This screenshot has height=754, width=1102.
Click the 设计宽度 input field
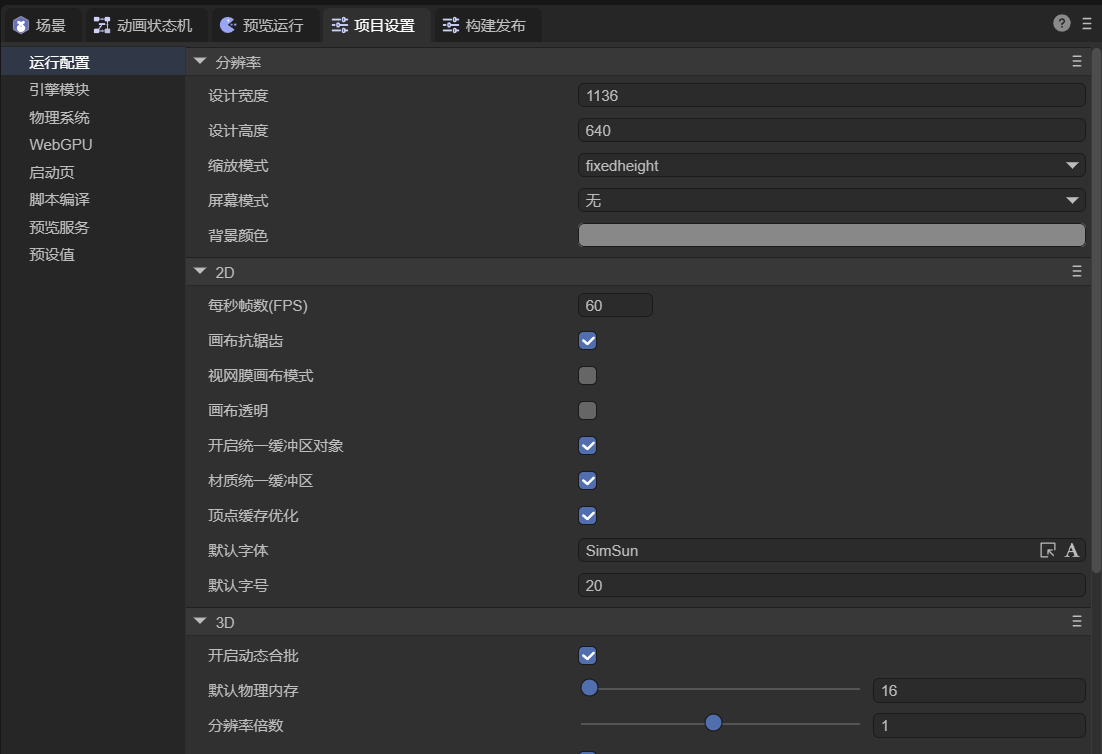click(x=831, y=96)
